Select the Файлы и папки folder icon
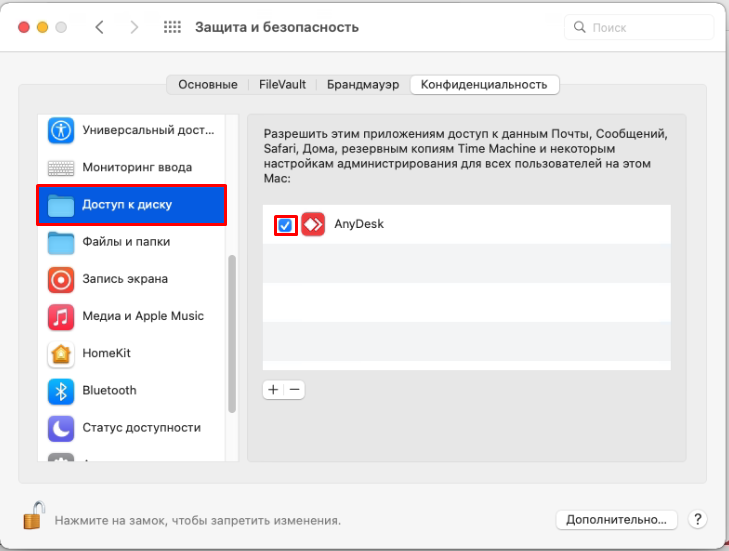Screen dimensions: 729x551 (x=61, y=242)
